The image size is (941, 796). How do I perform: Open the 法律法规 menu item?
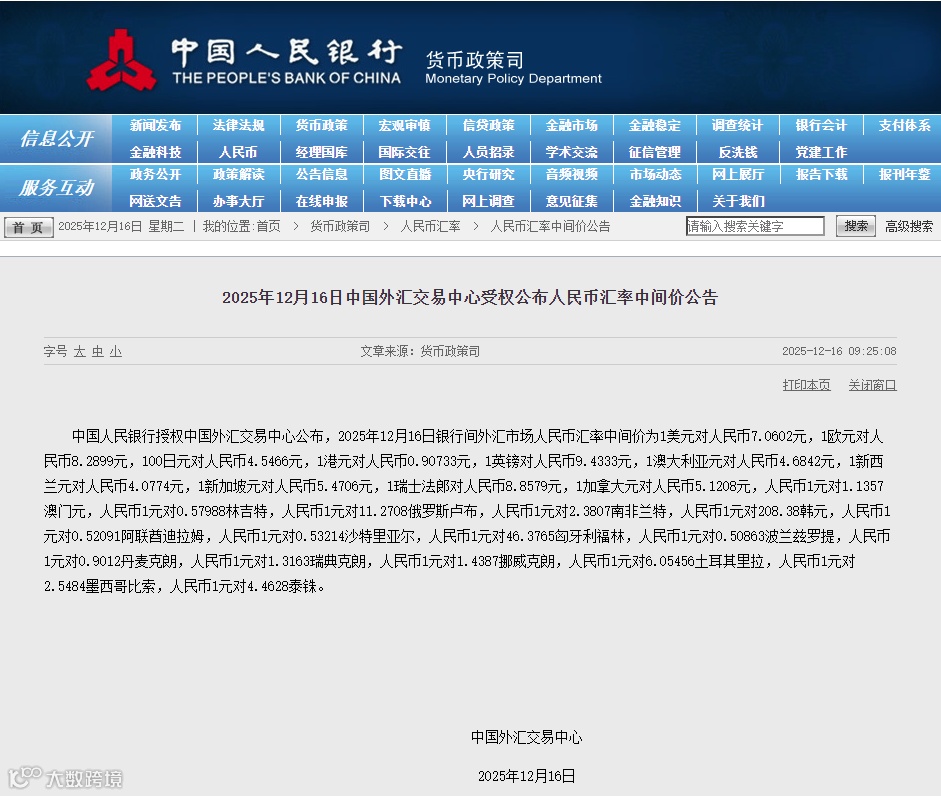pyautogui.click(x=238, y=125)
